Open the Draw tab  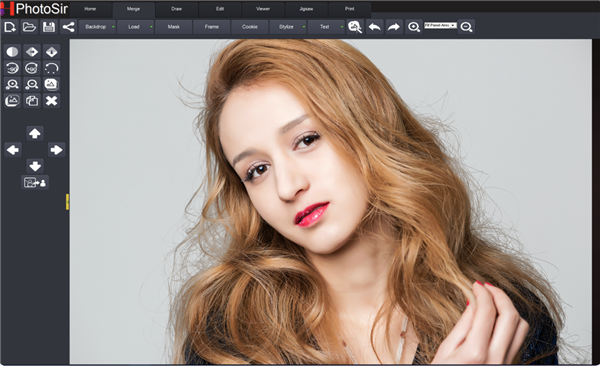coord(177,9)
